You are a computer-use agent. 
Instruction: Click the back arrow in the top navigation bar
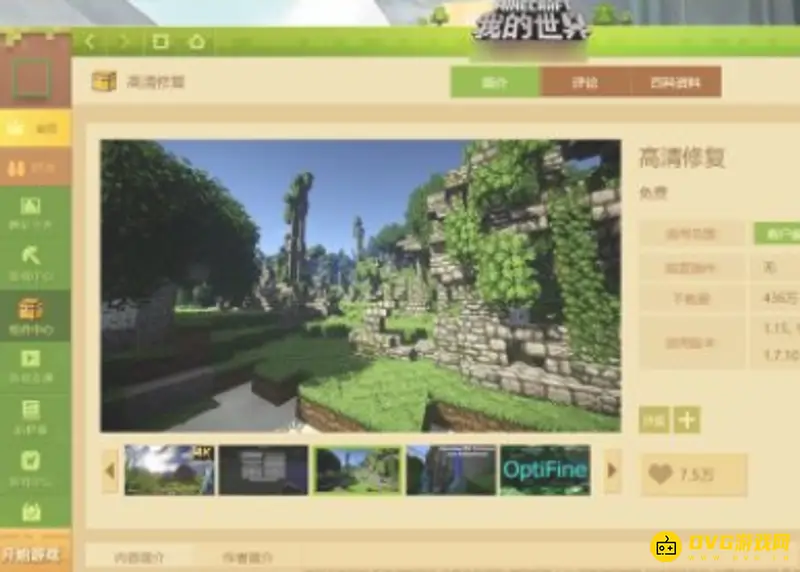coord(91,41)
